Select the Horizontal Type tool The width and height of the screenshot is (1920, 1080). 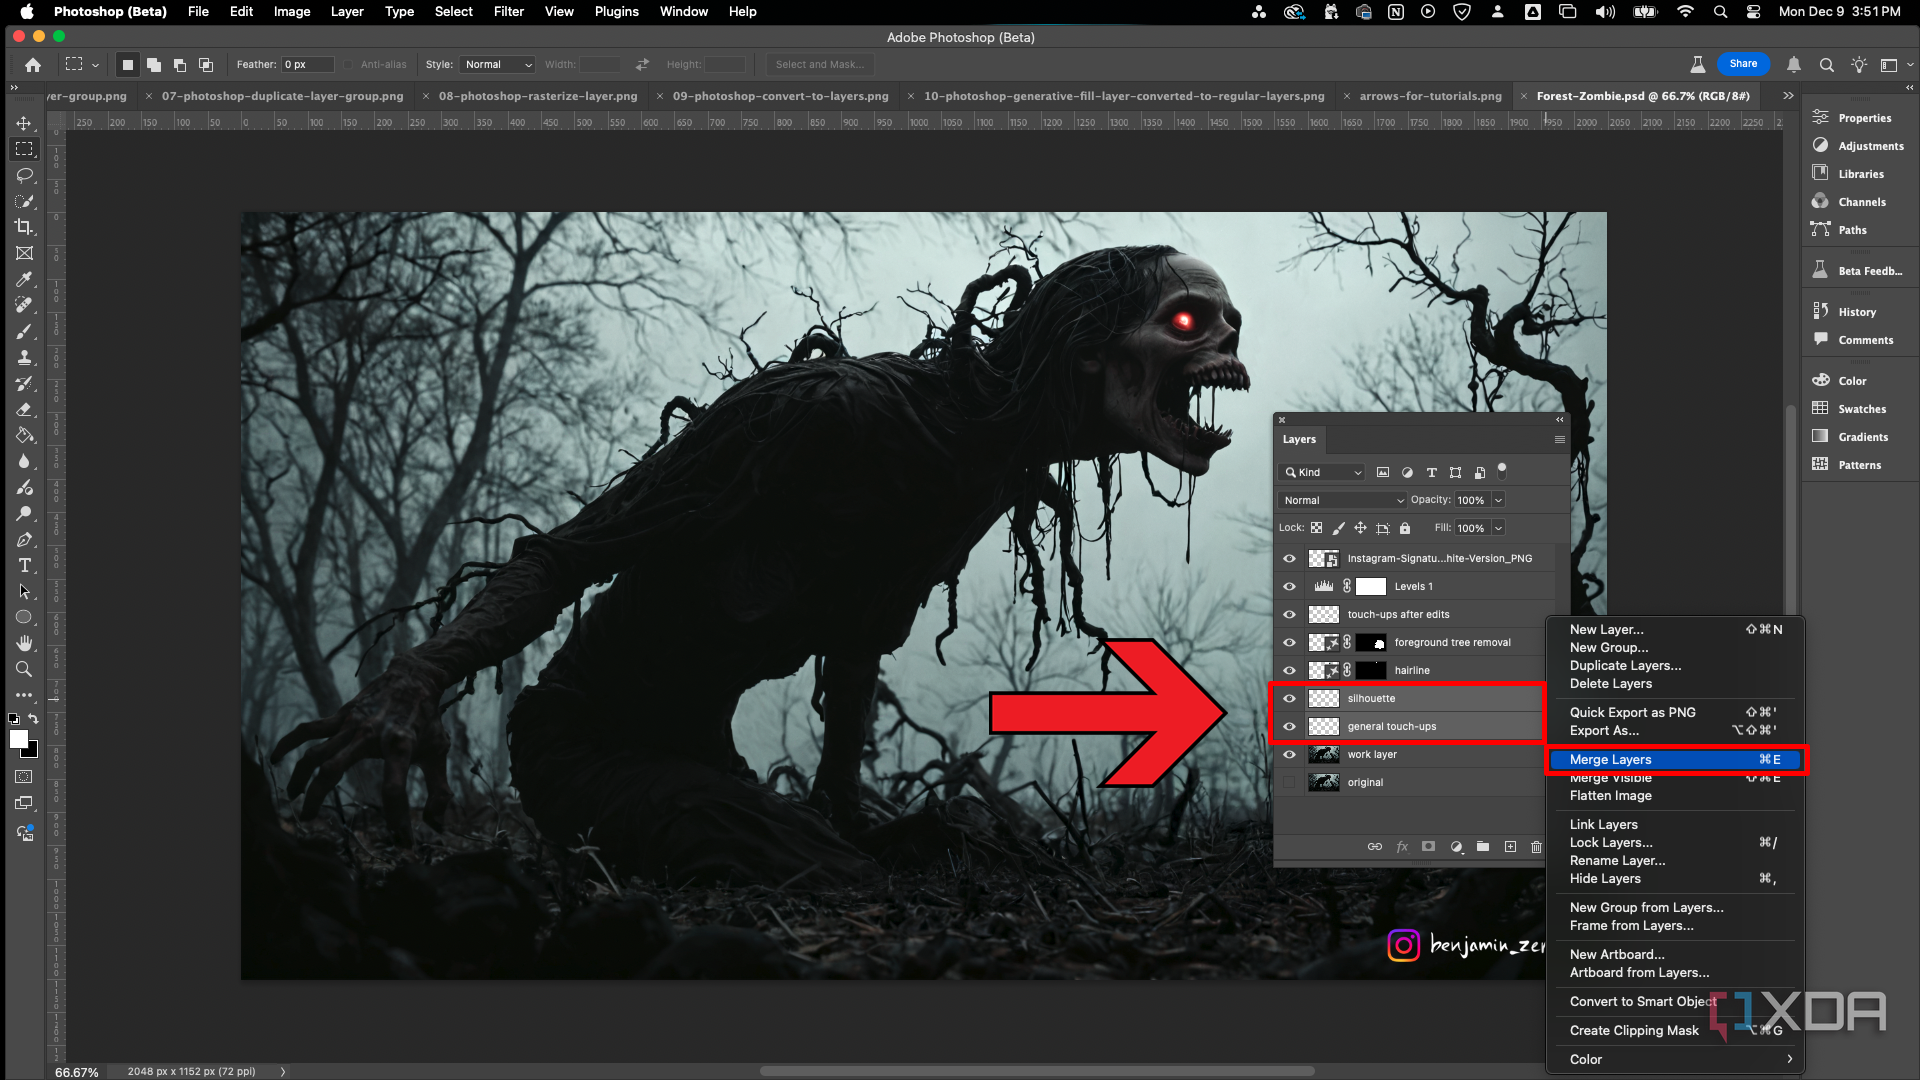coord(24,565)
